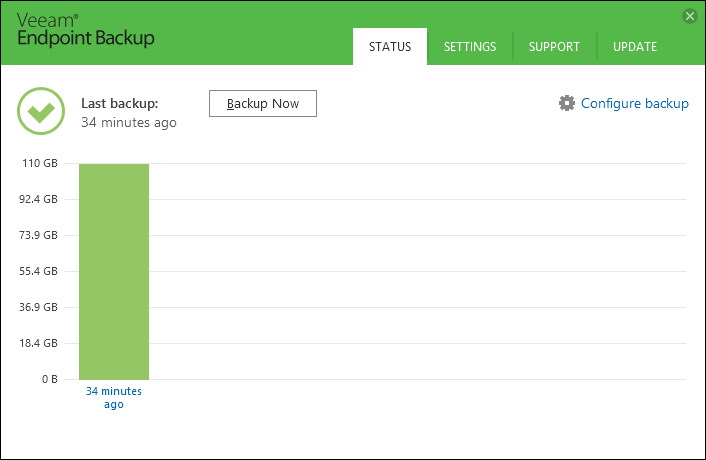Click the green success checkmark status icon
The image size is (706, 460).
coord(41,111)
